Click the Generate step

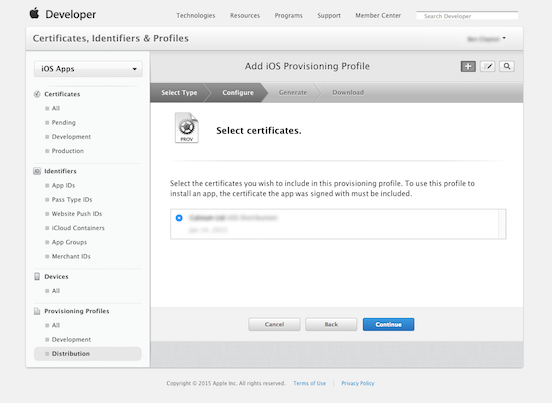tap(293, 93)
